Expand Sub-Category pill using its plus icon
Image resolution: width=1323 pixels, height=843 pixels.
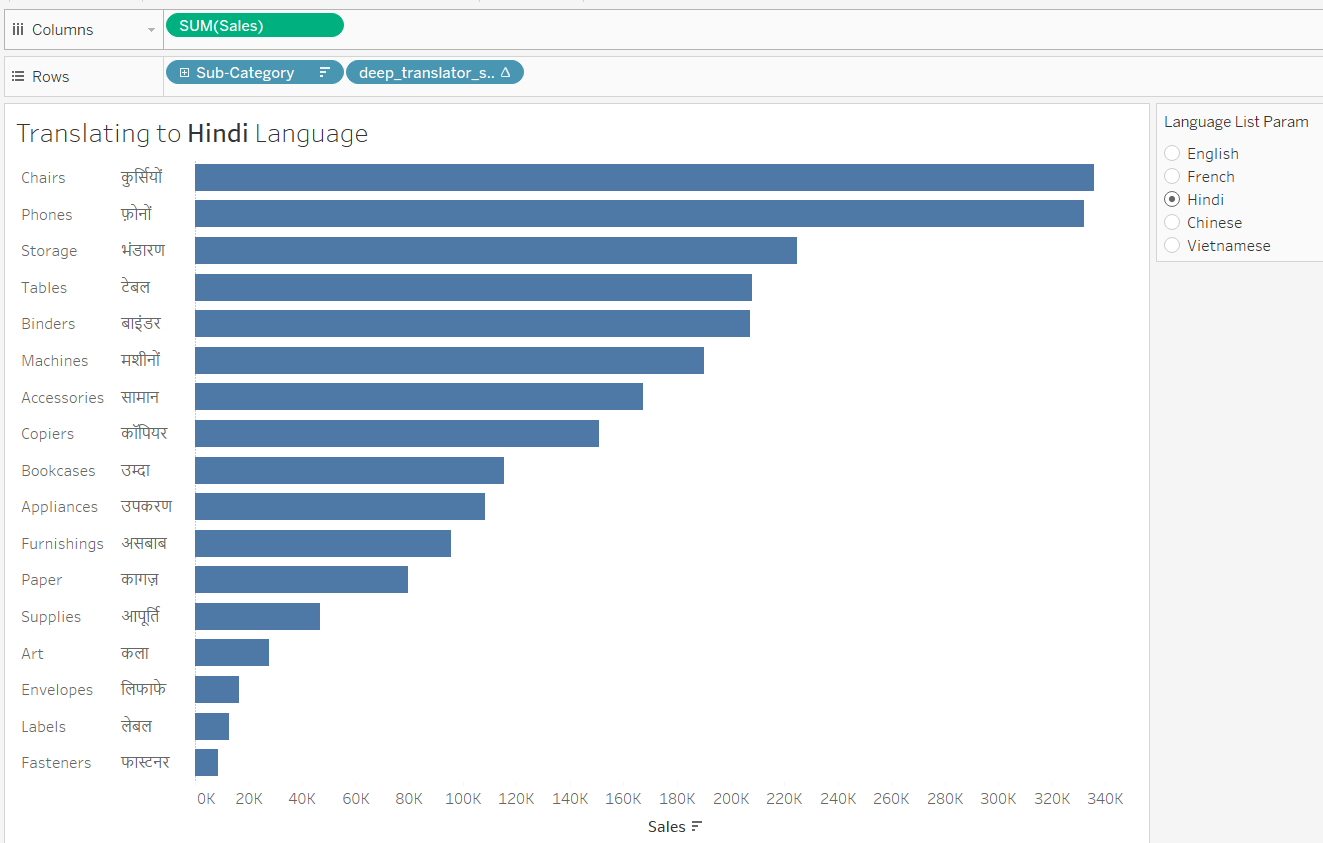[185, 73]
